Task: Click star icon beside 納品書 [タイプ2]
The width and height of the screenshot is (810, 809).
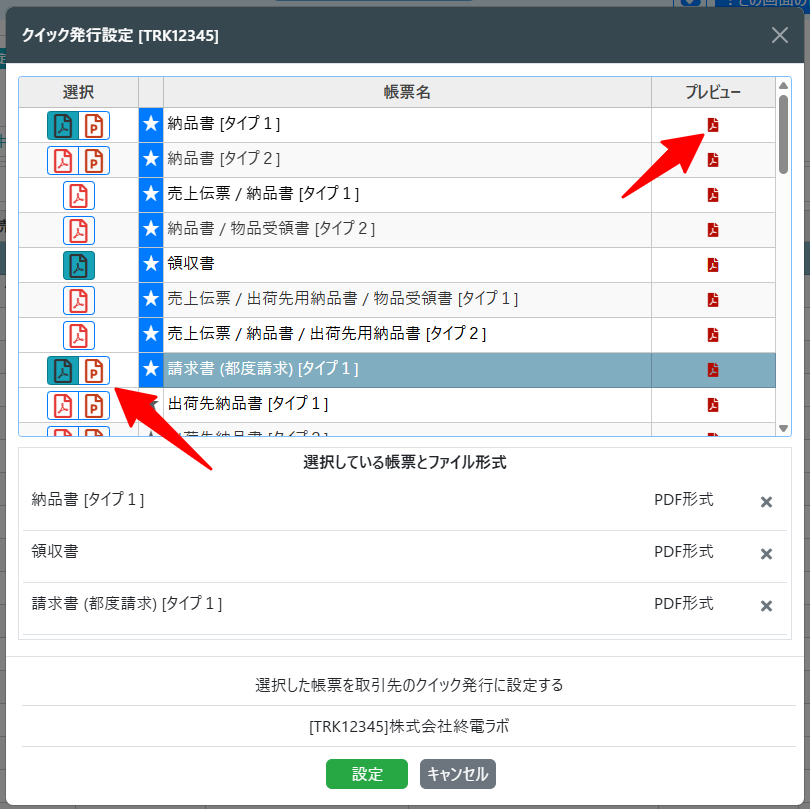Action: tap(151, 159)
